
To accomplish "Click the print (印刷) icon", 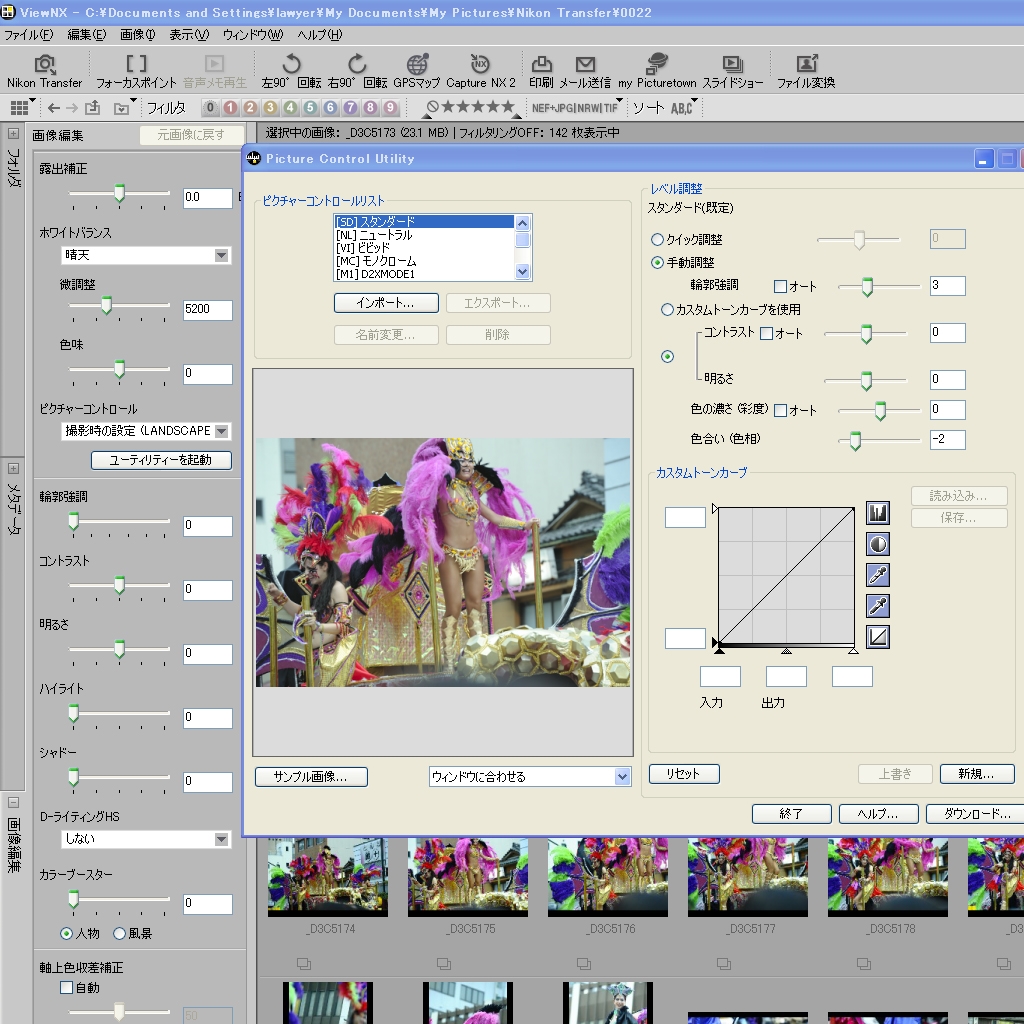I will [541, 66].
